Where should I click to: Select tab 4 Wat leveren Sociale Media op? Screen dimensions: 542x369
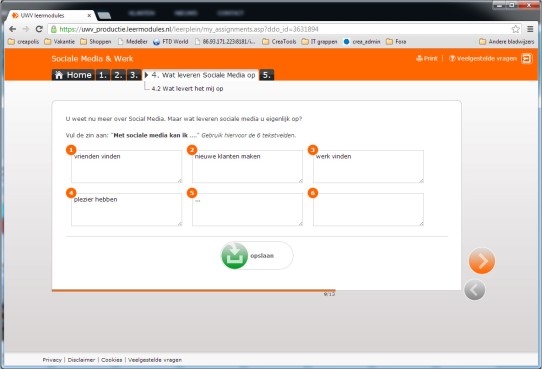click(200, 75)
